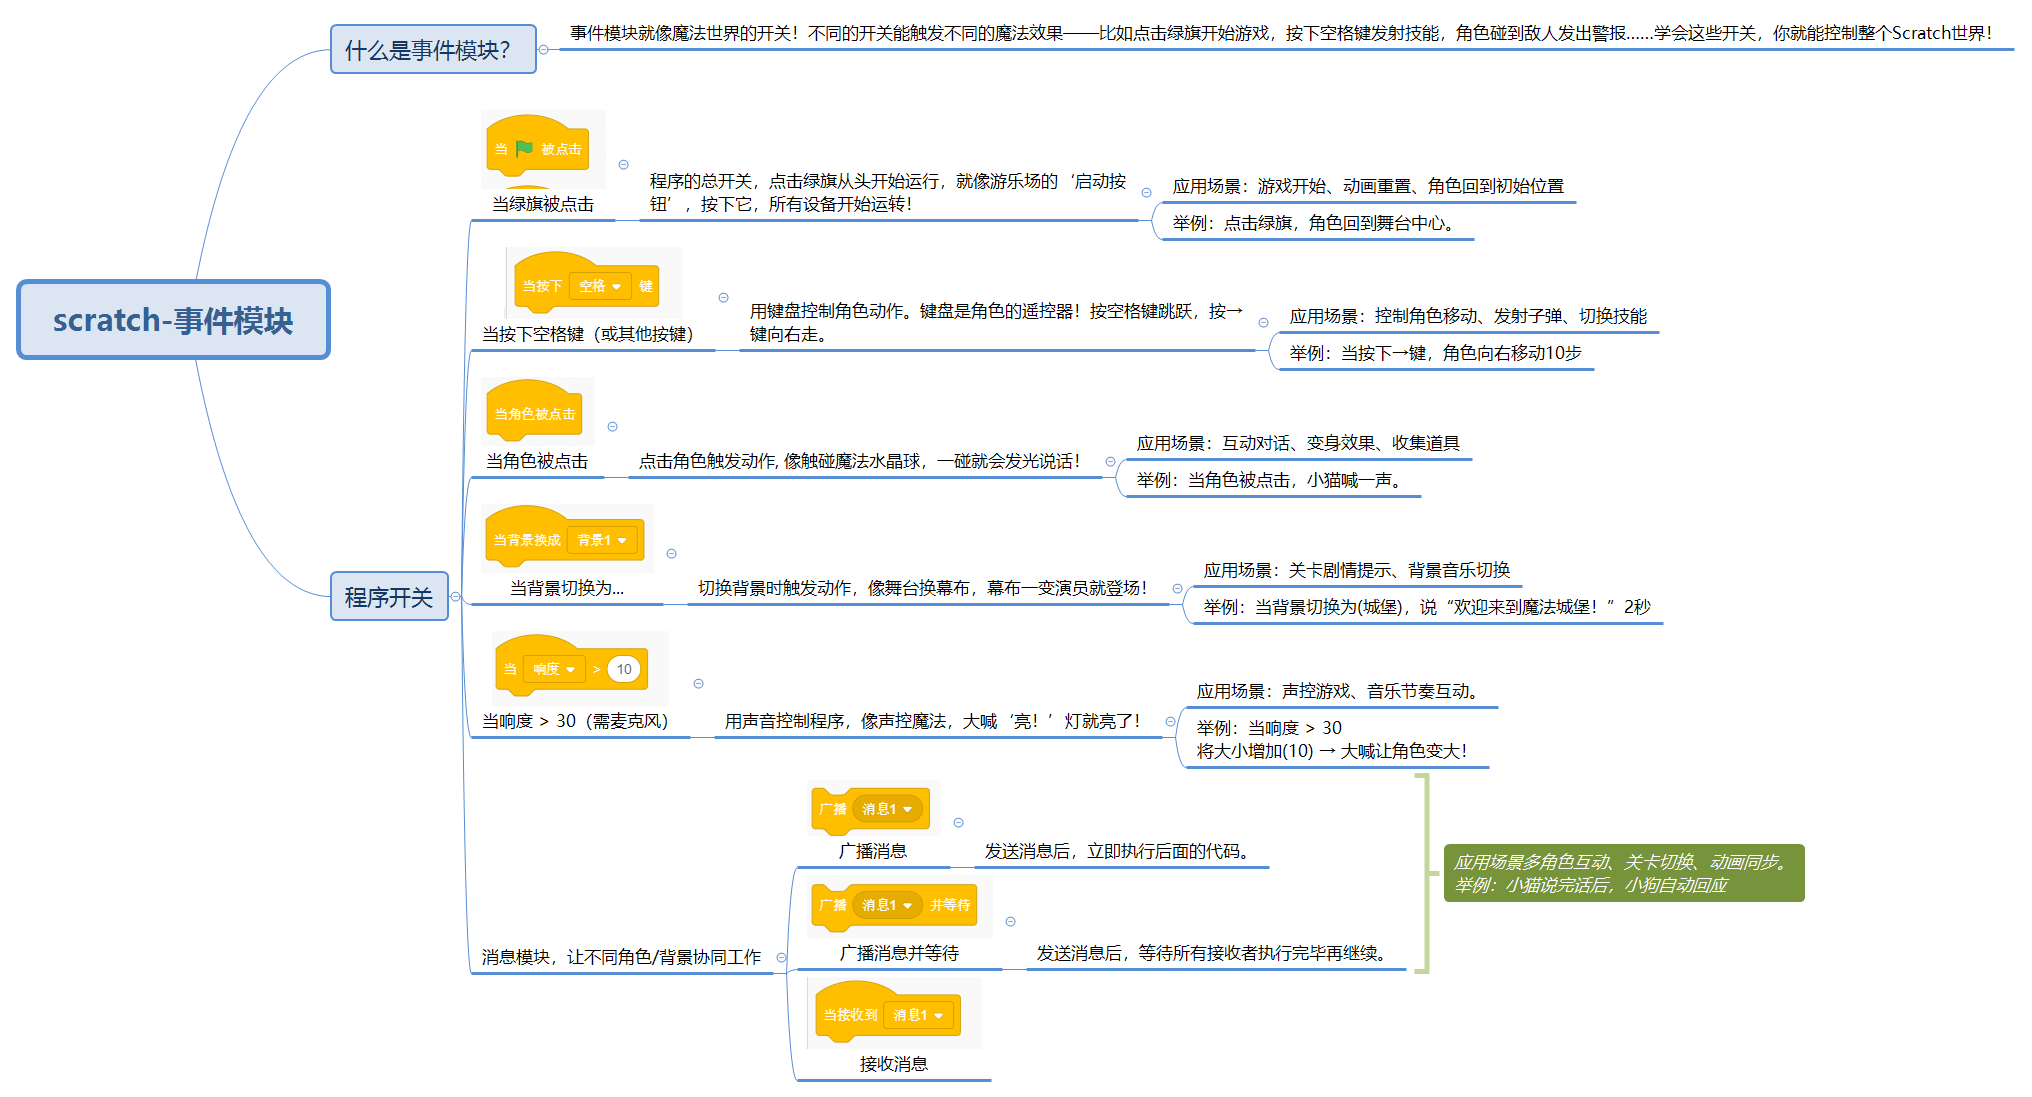The height and width of the screenshot is (1097, 2032).
Task: Collapse the 什么是事件模块? branch
Action: click(x=543, y=49)
